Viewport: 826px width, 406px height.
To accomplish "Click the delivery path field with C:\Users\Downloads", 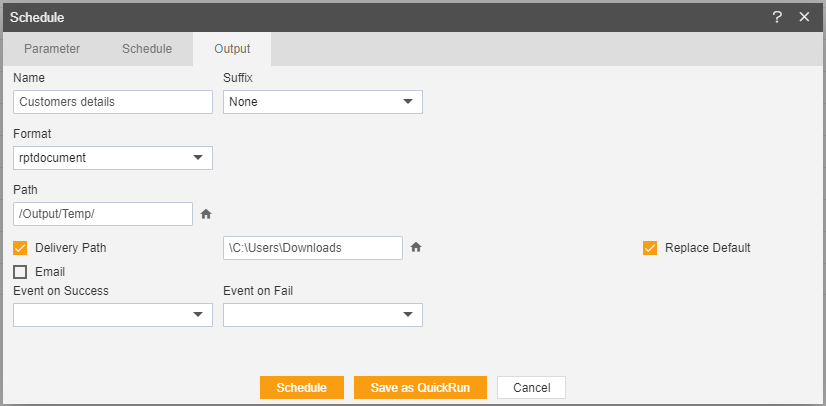I will pos(313,247).
